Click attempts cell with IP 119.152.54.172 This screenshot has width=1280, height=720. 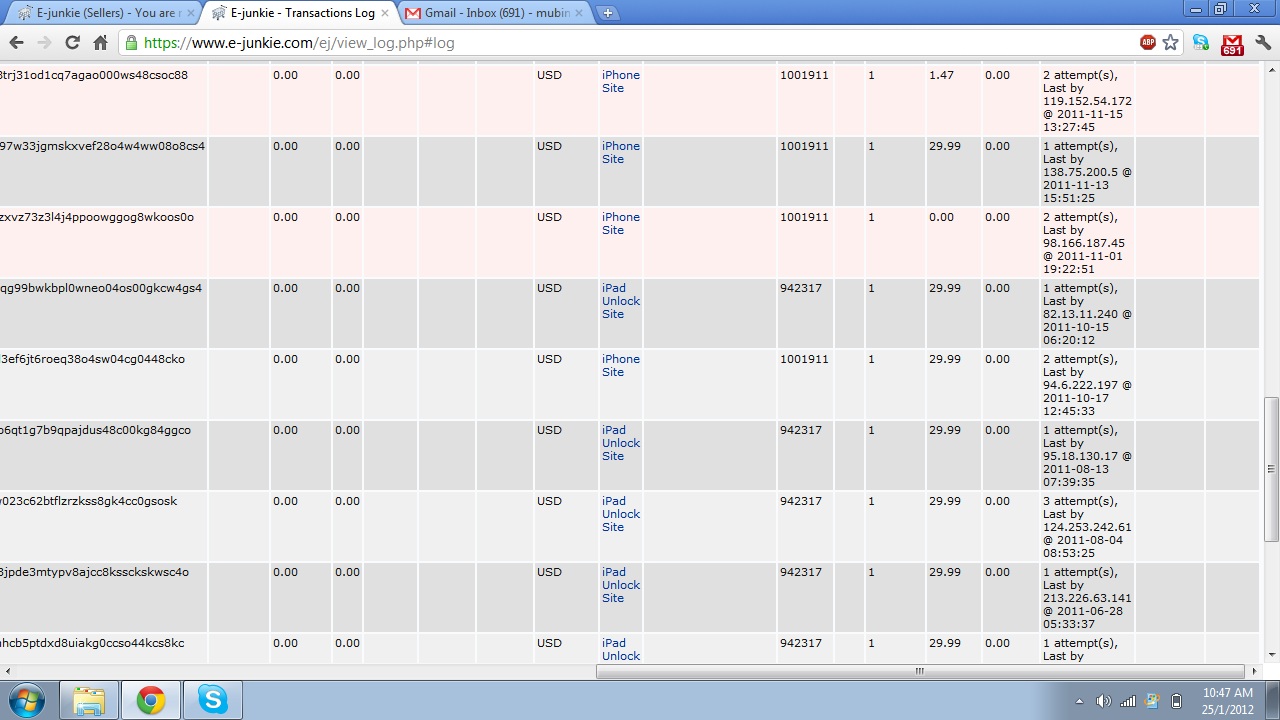[1087, 101]
